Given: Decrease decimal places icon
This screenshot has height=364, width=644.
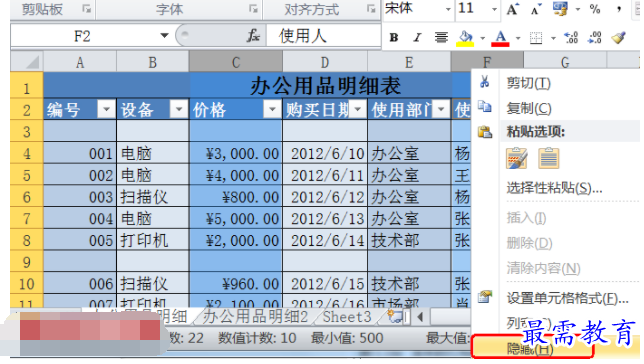Looking at the screenshot, I should tap(595, 37).
